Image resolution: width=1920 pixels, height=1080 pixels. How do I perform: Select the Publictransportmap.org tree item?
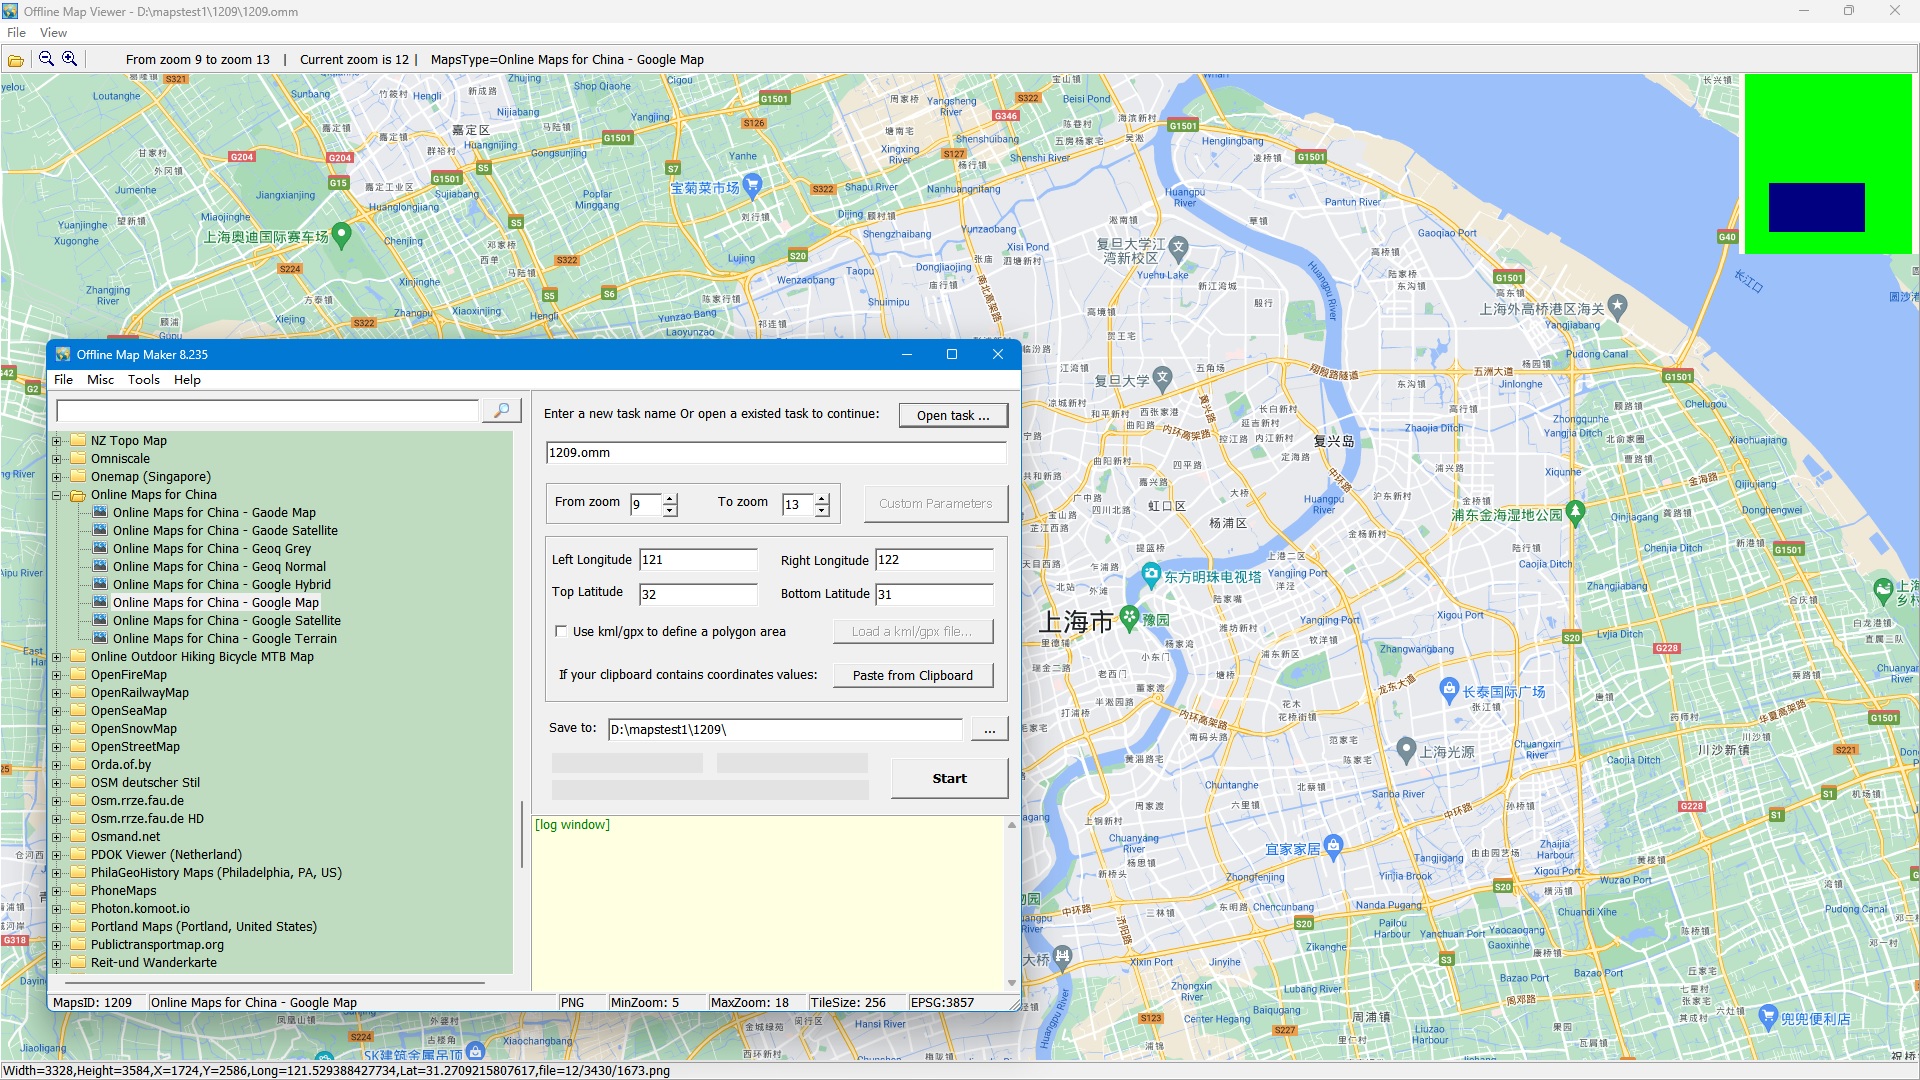157,944
